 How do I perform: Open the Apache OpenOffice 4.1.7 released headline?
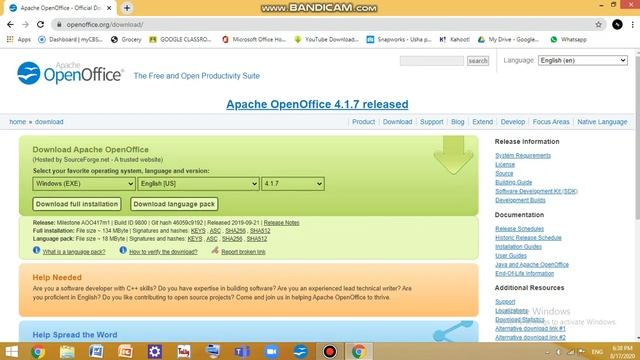click(317, 104)
